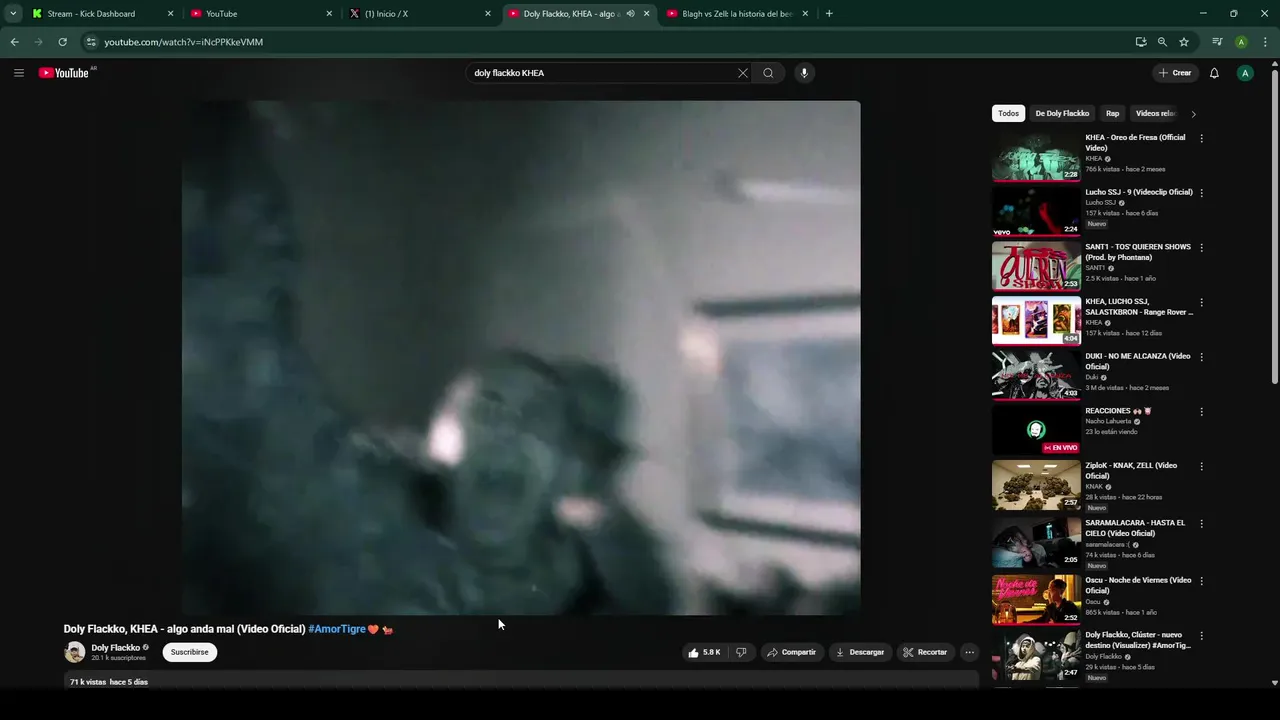Viewport: 1280px width, 720px height.
Task: Open the notifications bell
Action: [x=1214, y=73]
